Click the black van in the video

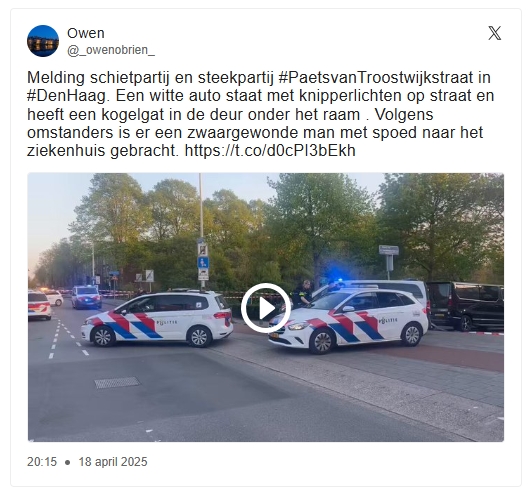tap(466, 306)
